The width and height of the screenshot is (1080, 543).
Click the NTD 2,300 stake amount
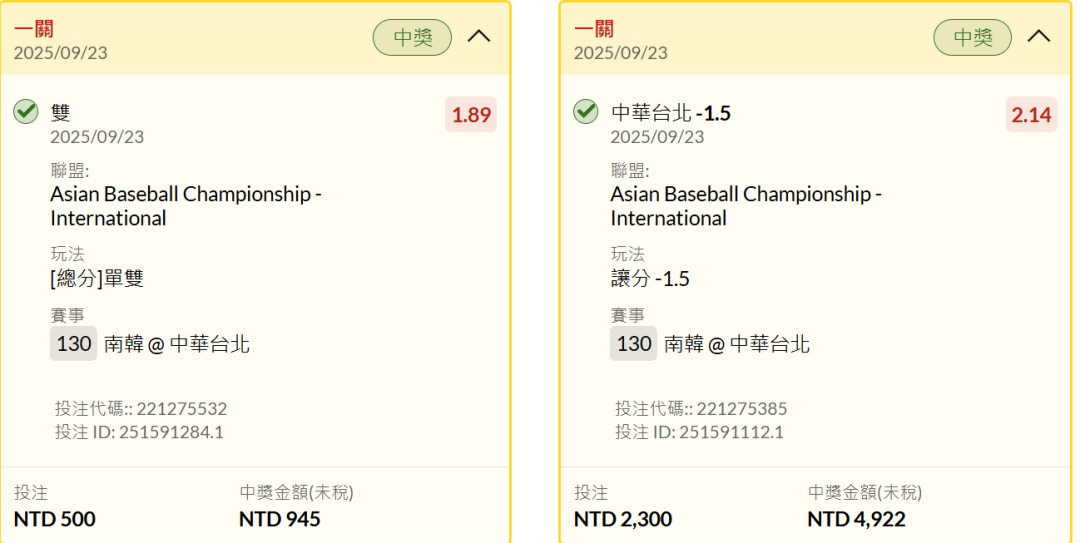[622, 519]
